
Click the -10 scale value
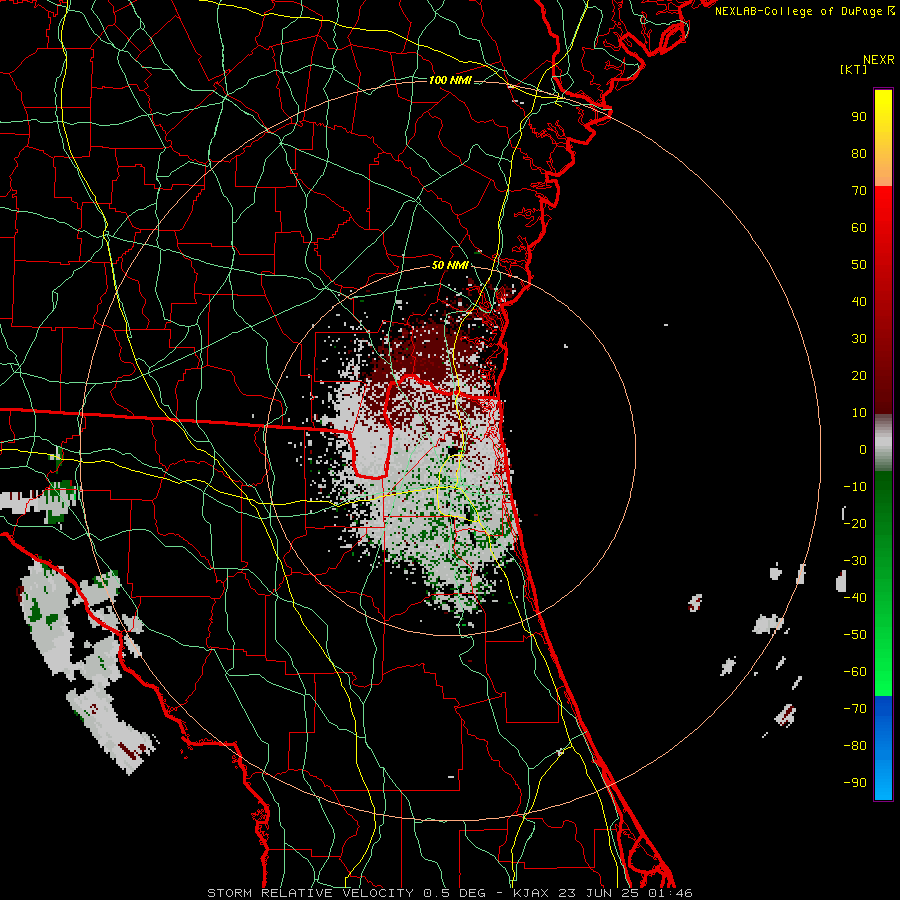[855, 487]
